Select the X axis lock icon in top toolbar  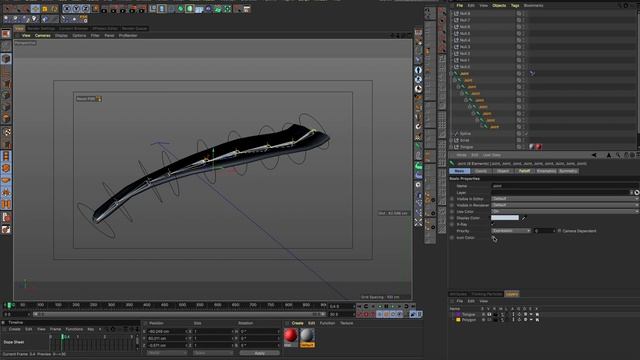click(x=67, y=8)
